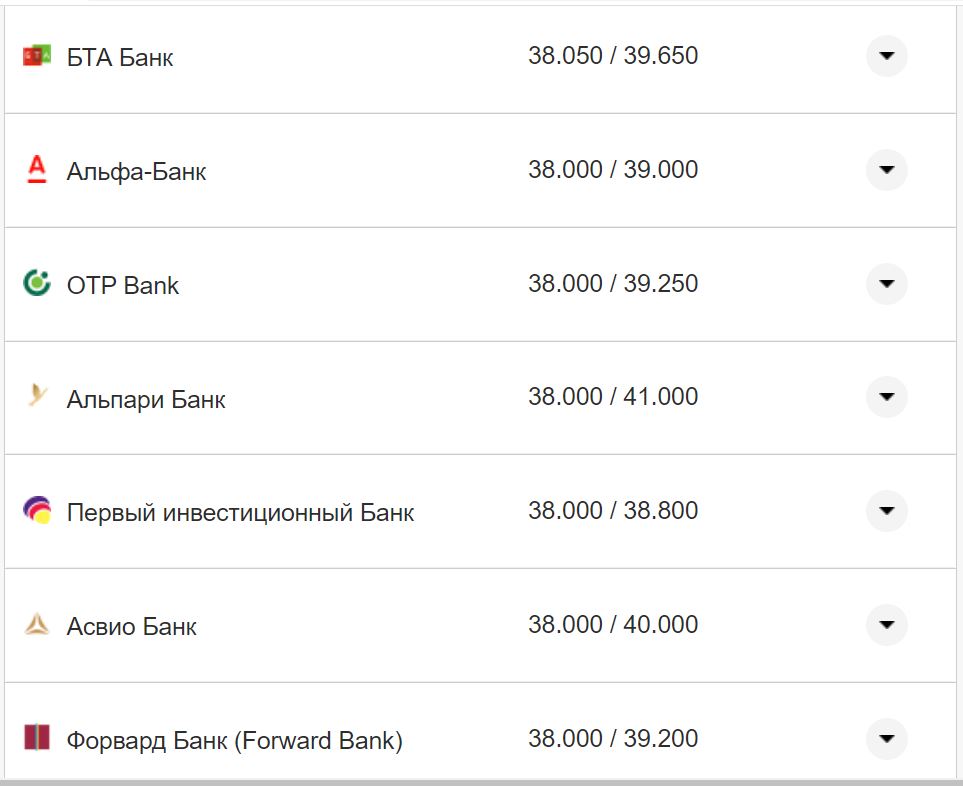Click the Форвард Банк logo icon
This screenshot has width=963, height=786.
(36, 739)
